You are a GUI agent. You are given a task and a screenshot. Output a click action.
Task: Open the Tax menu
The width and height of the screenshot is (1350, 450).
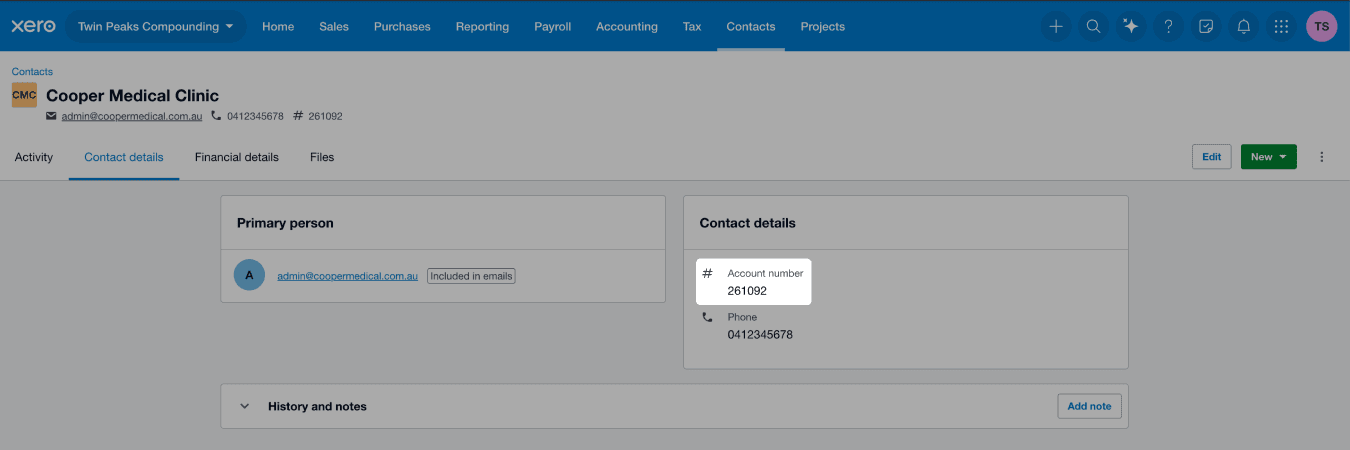coord(692,27)
